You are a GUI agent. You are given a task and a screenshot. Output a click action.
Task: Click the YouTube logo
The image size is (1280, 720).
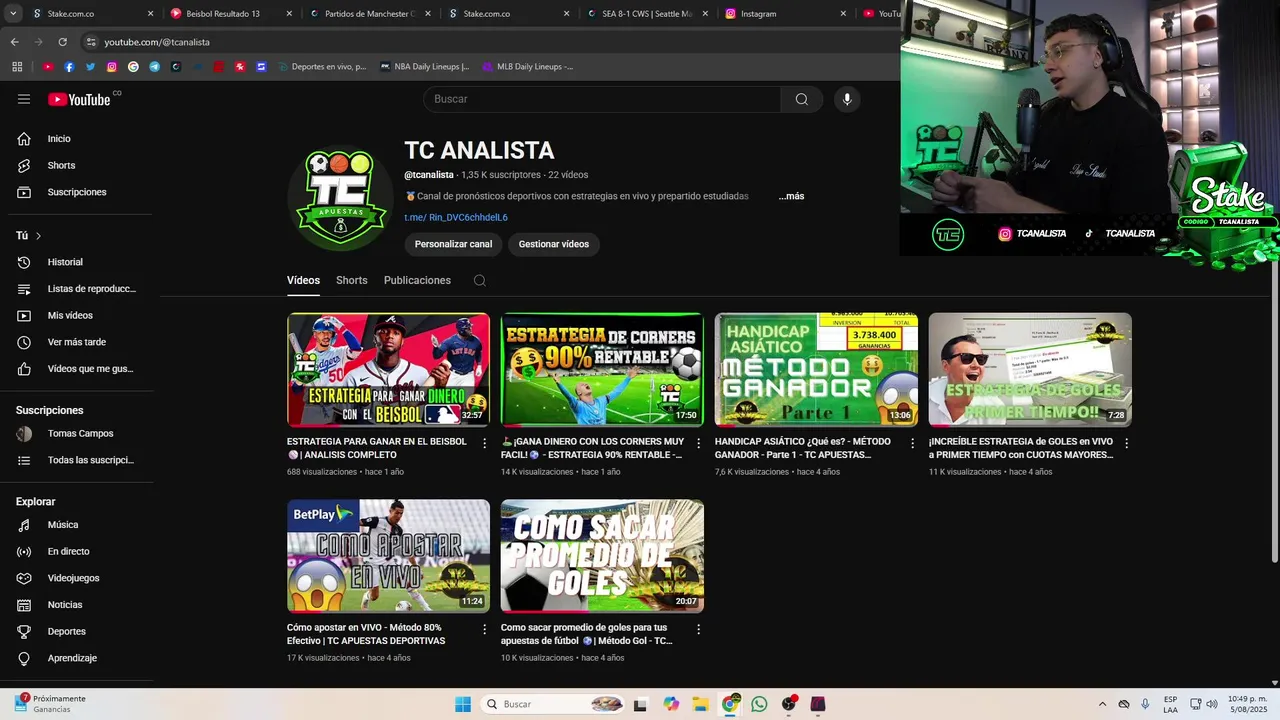(x=79, y=99)
